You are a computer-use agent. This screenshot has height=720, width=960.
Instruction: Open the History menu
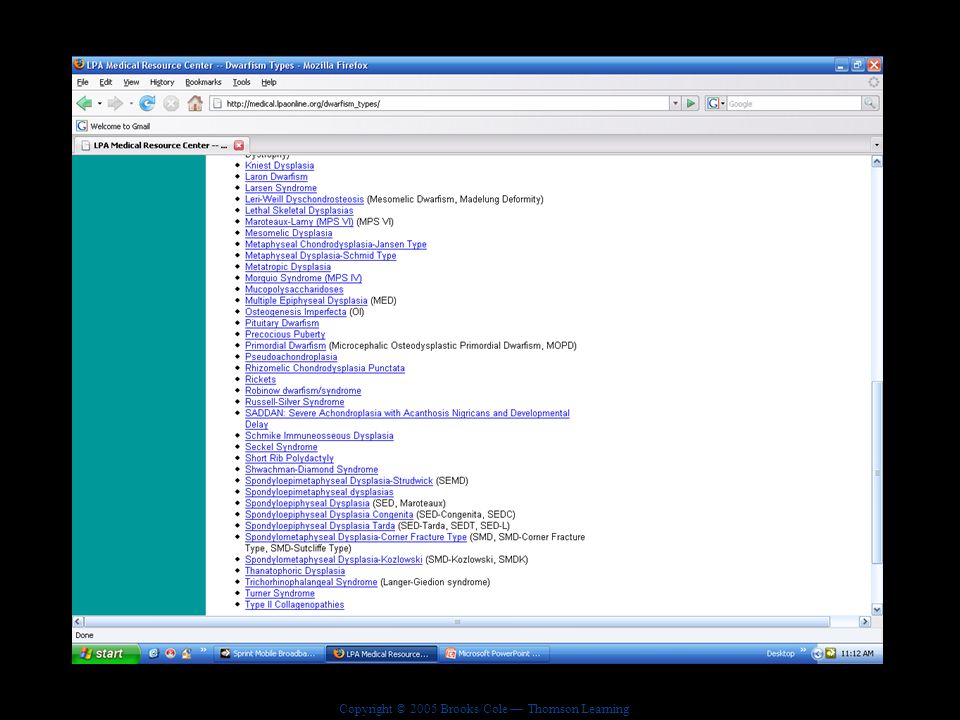[x=162, y=82]
